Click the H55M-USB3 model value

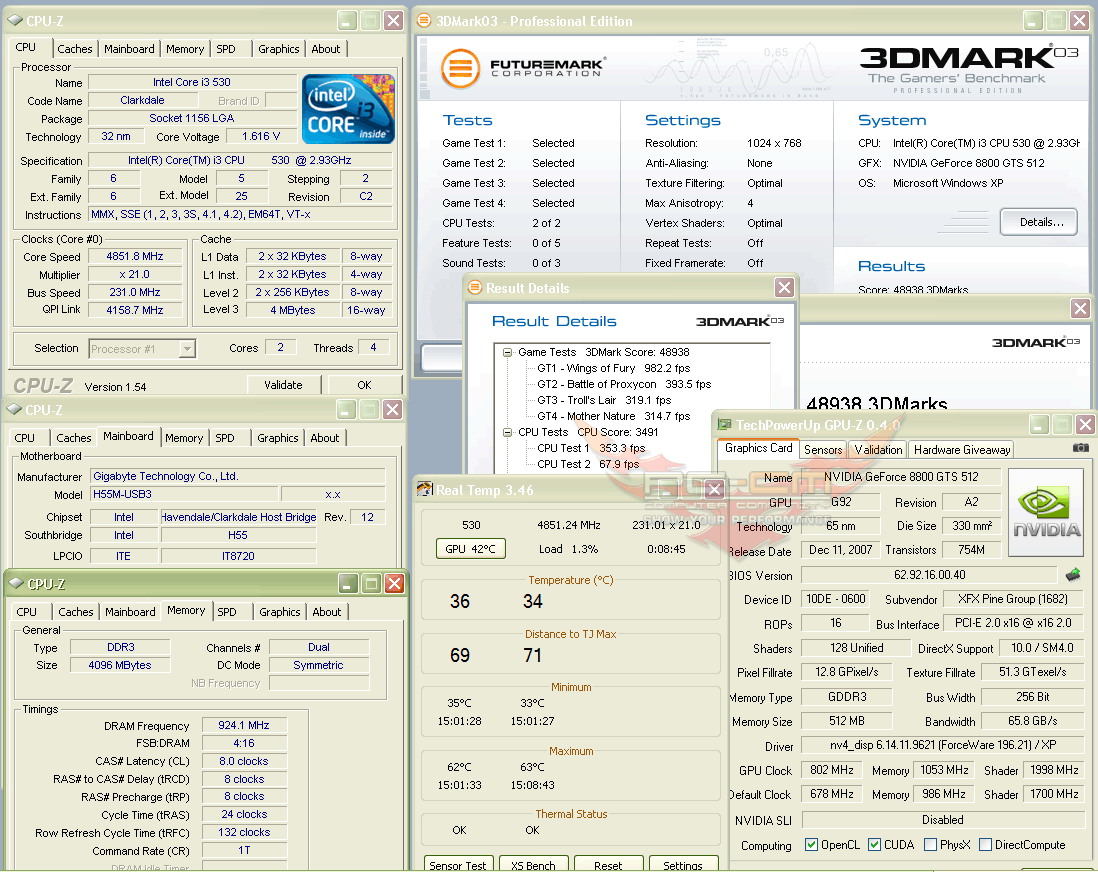point(184,494)
